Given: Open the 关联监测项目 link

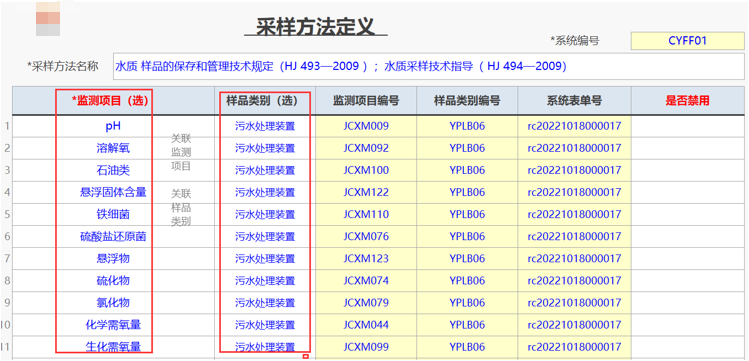Looking at the screenshot, I should coord(181,152).
